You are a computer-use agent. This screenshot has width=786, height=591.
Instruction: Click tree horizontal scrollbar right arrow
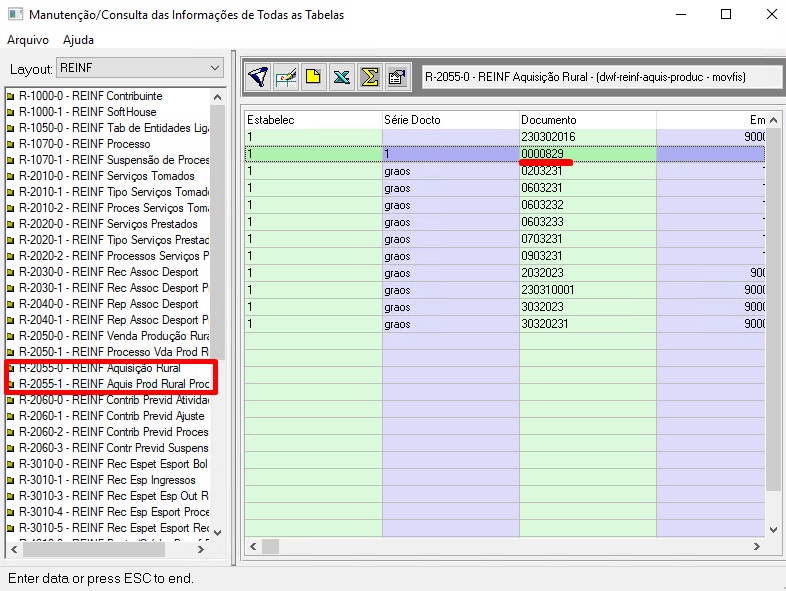[201, 549]
